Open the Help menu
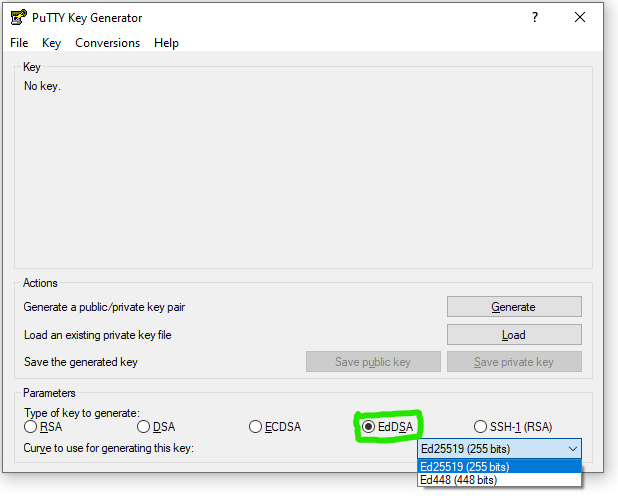The width and height of the screenshot is (618, 498). coord(166,43)
